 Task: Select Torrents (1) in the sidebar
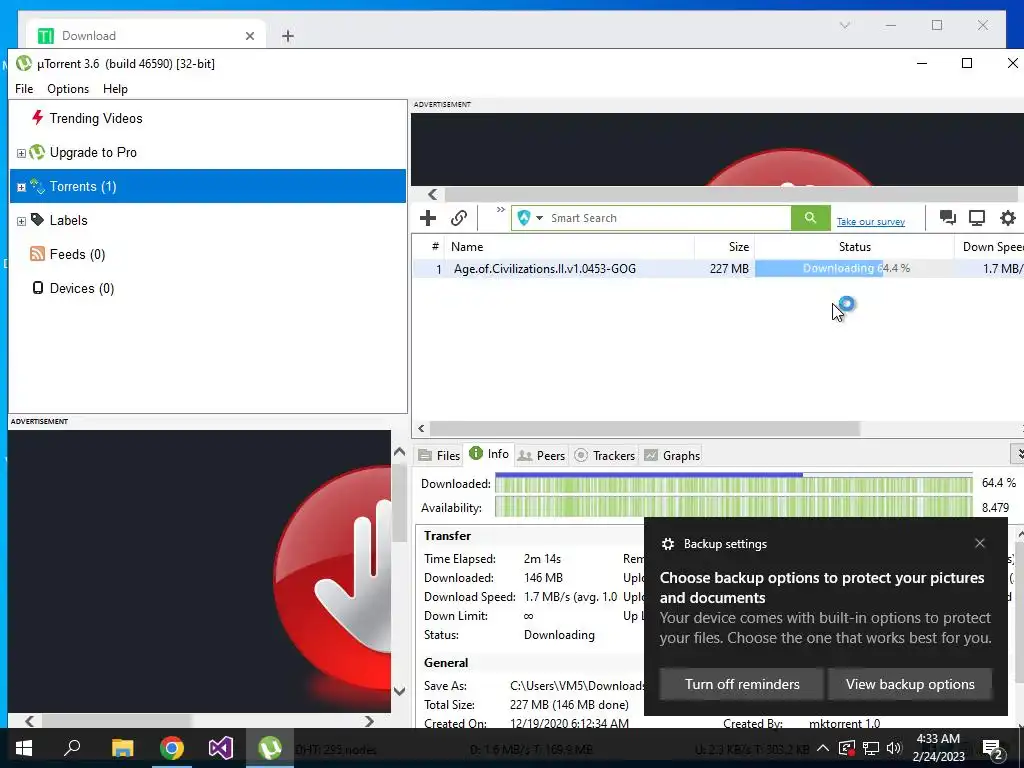pos(208,186)
